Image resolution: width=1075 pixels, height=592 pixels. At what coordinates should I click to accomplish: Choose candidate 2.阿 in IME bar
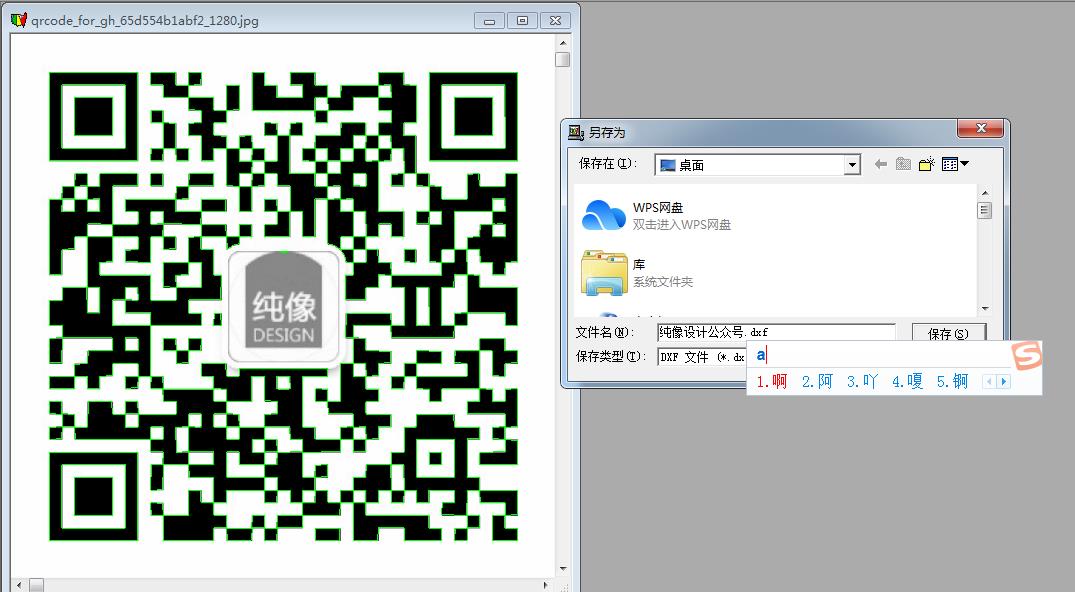coord(817,381)
